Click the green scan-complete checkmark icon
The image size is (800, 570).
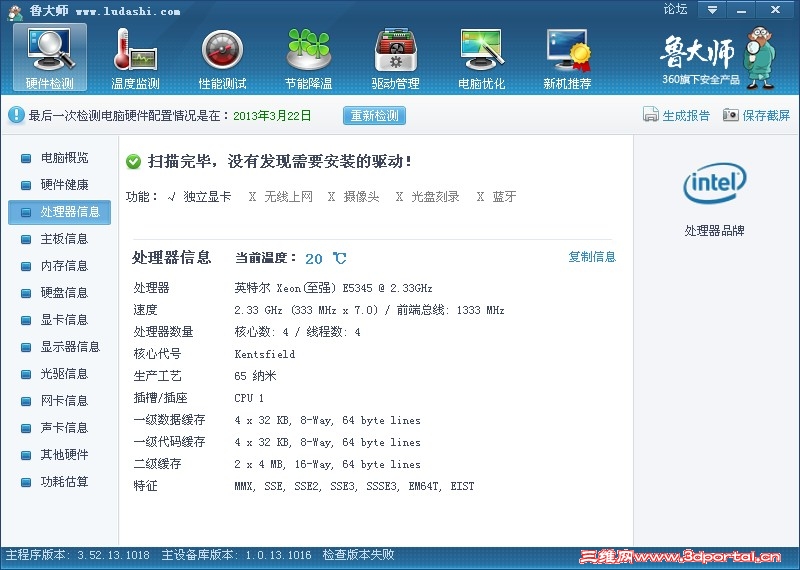pos(133,162)
